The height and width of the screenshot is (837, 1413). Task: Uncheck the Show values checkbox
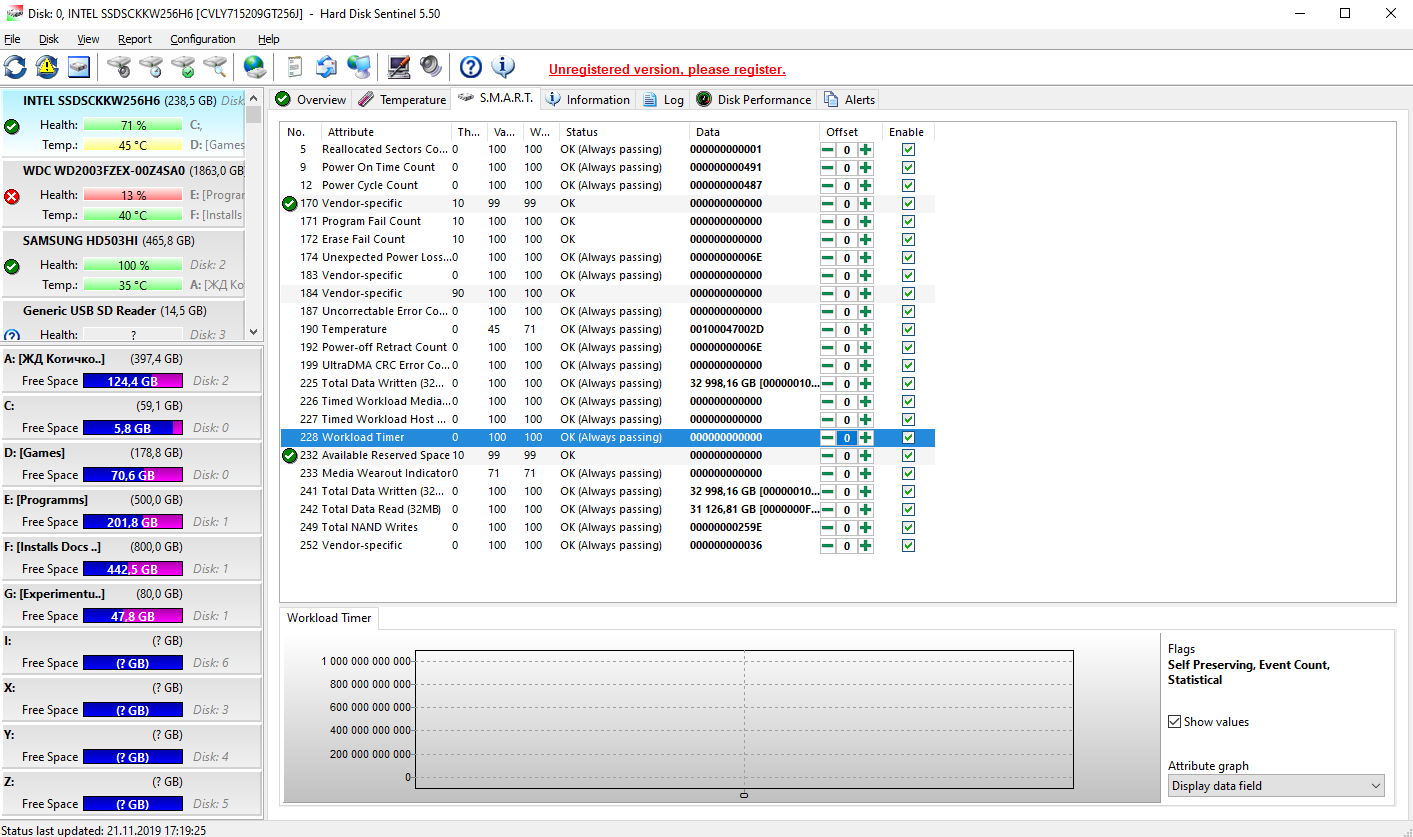(x=1174, y=722)
